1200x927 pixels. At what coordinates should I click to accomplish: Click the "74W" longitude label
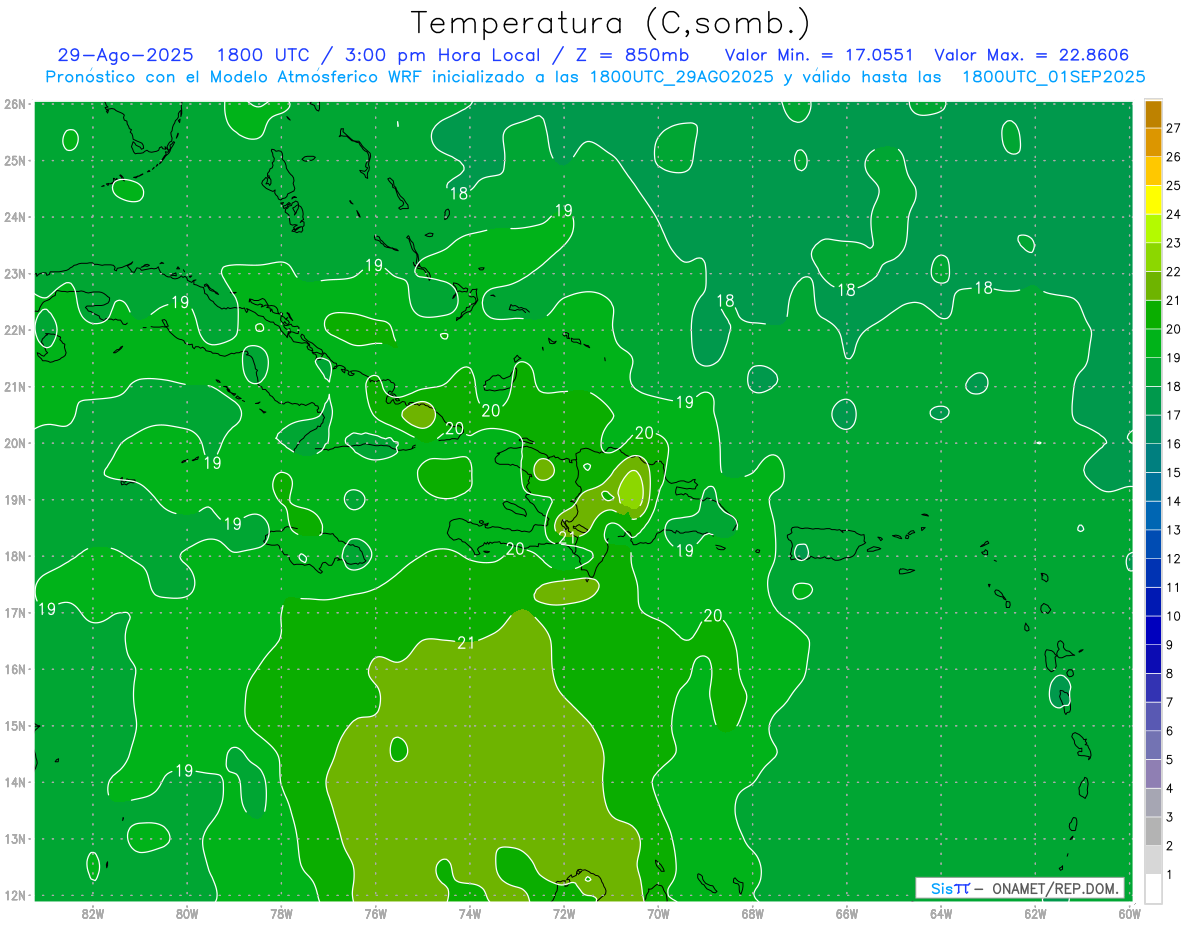click(470, 912)
